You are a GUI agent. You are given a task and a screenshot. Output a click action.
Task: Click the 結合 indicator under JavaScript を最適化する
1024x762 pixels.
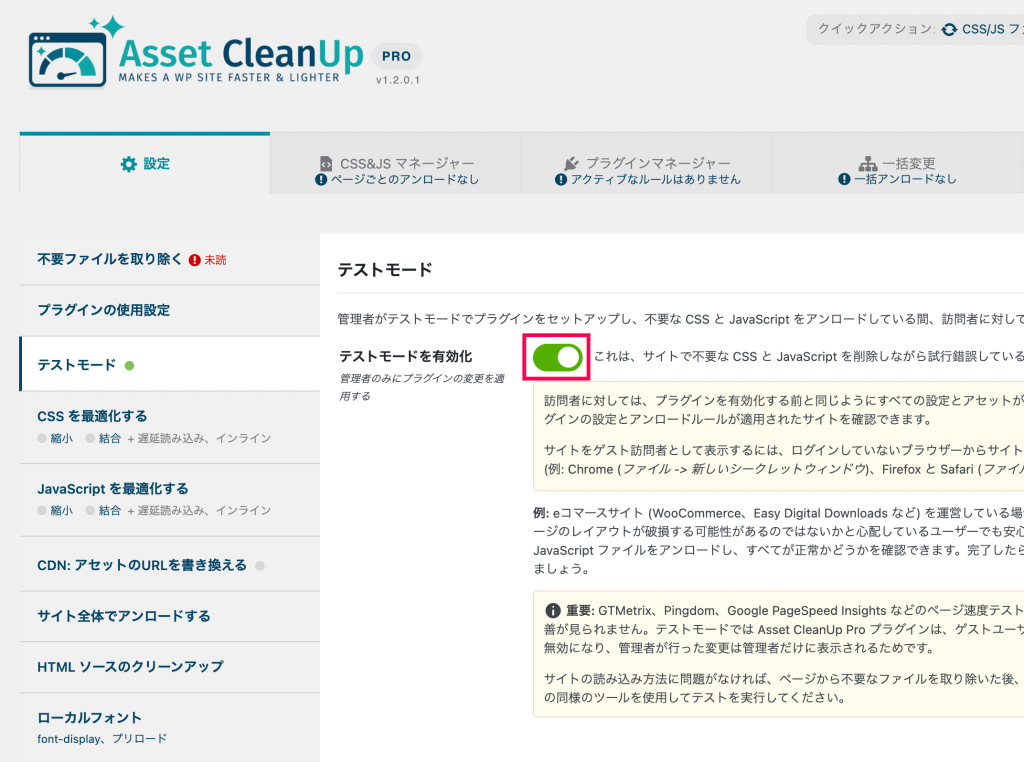104,511
